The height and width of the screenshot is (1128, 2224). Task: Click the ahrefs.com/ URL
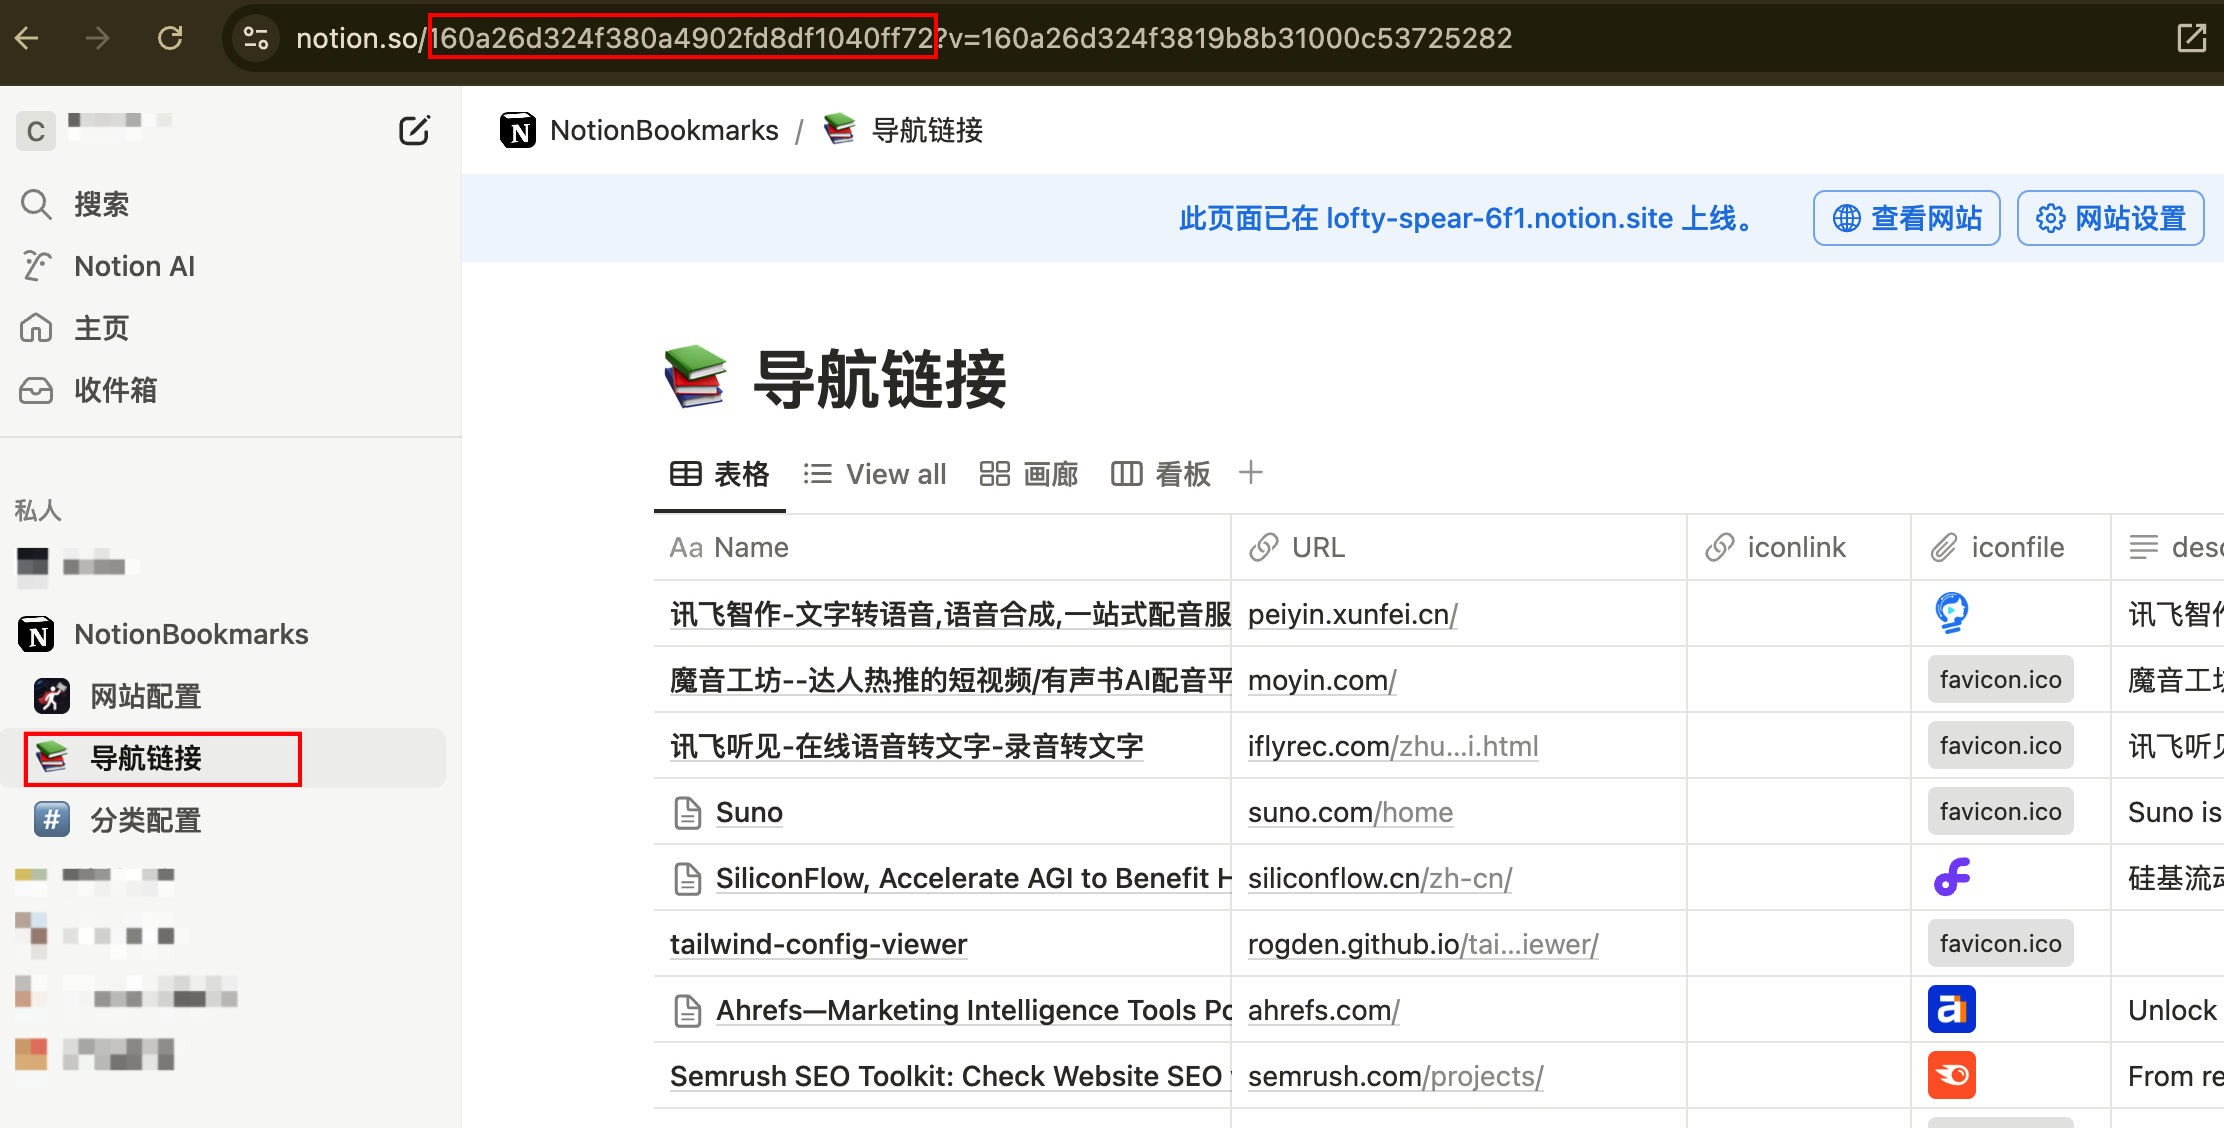1324,1010
